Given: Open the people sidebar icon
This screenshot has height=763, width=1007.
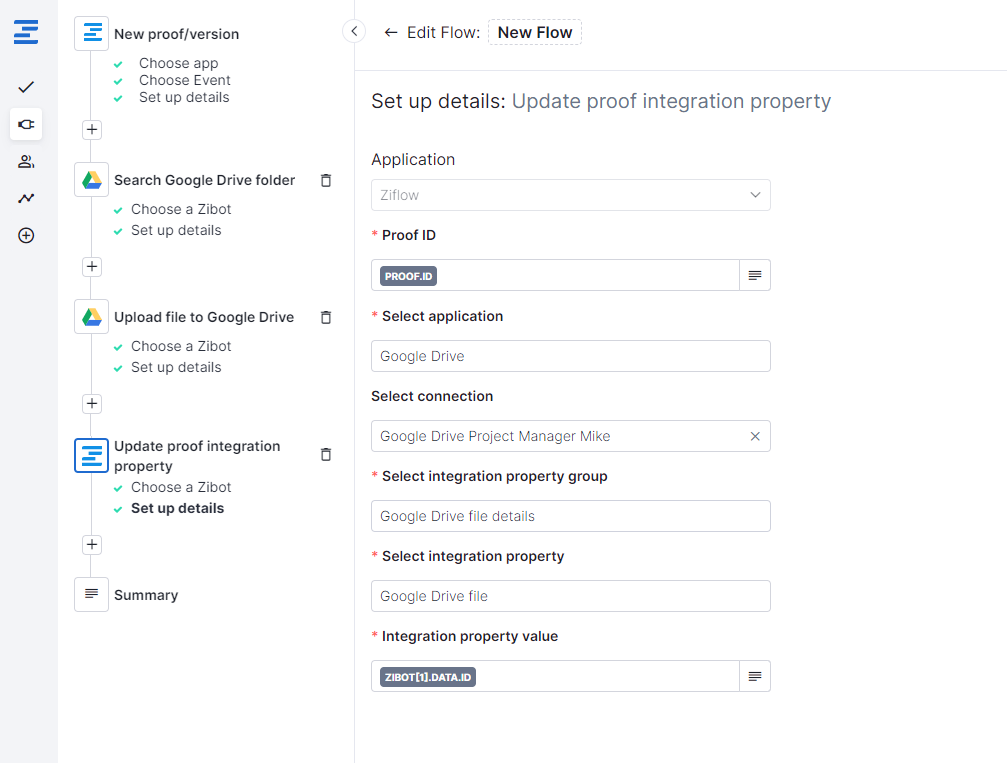Looking at the screenshot, I should [x=26, y=161].
